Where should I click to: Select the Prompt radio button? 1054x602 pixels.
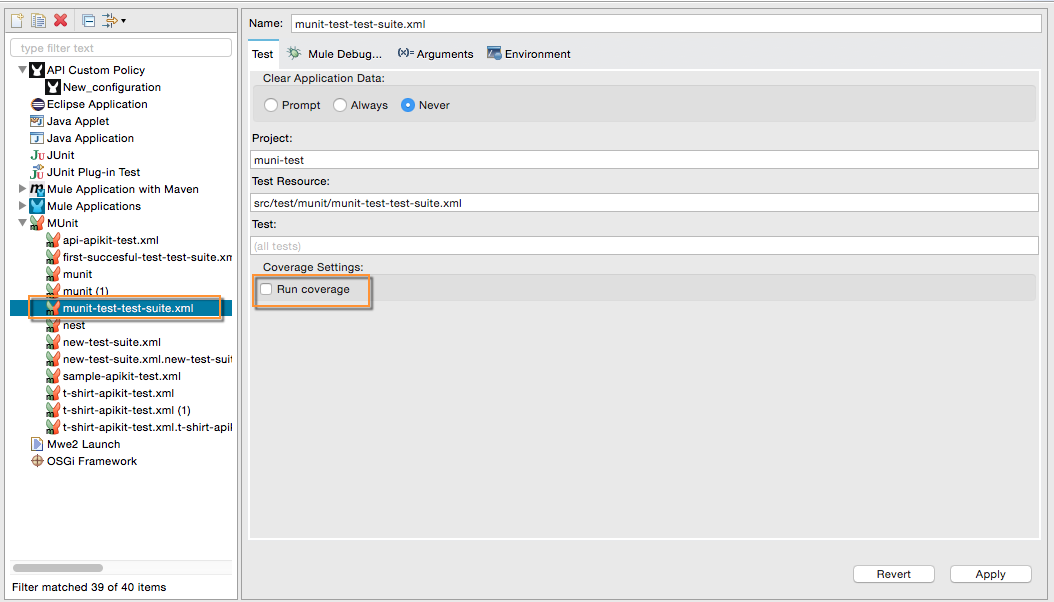(x=270, y=104)
